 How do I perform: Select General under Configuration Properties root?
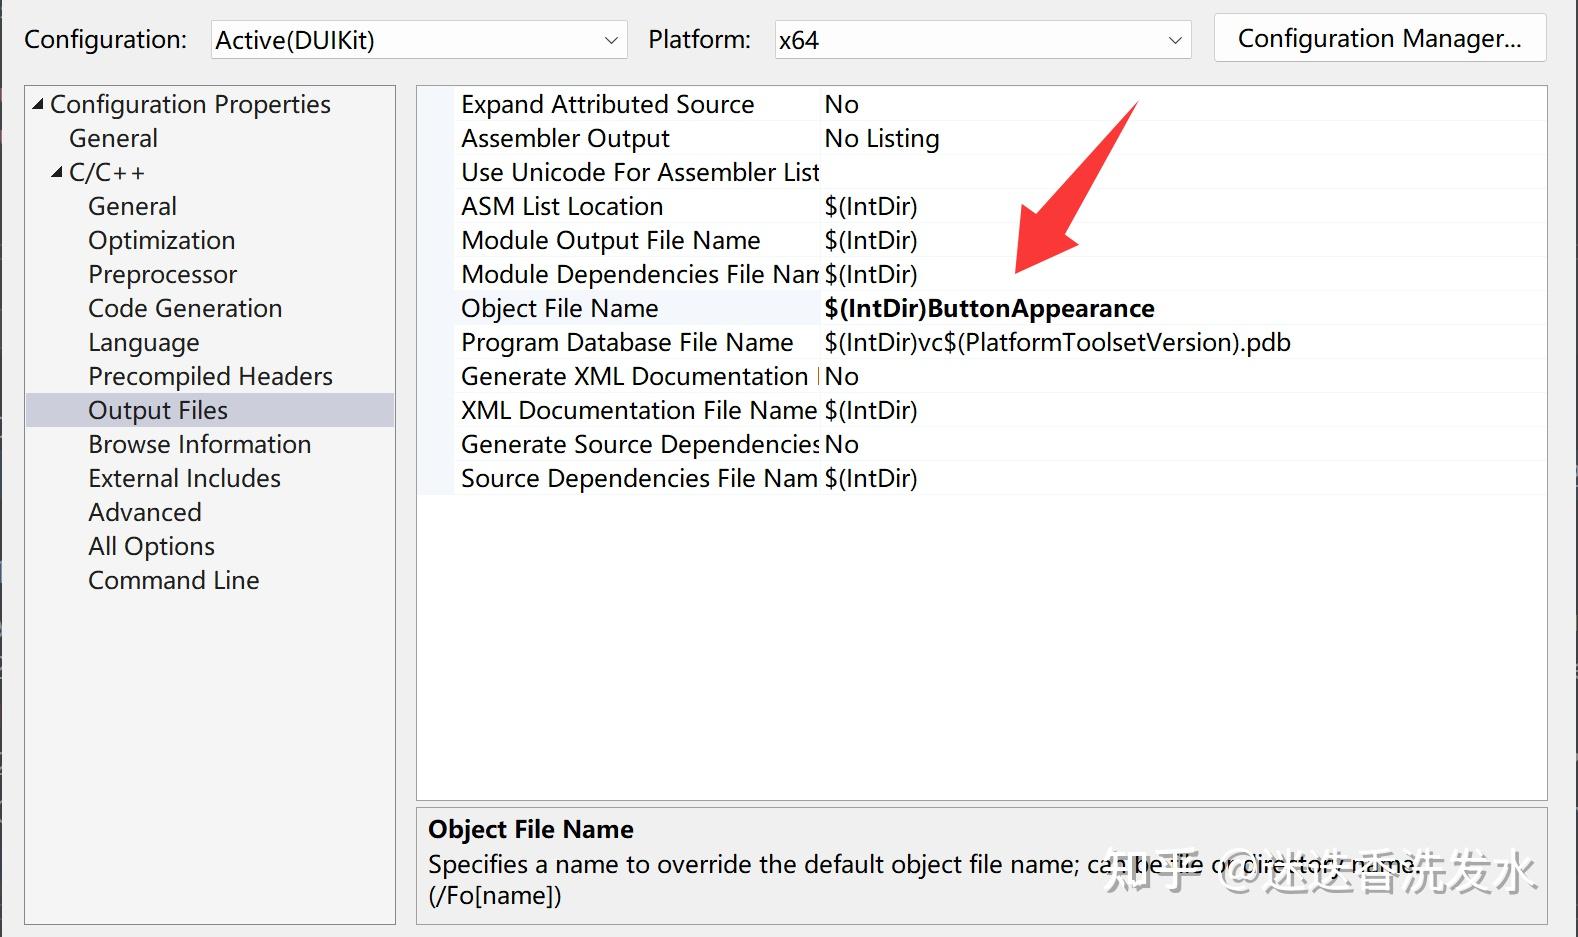coord(113,138)
